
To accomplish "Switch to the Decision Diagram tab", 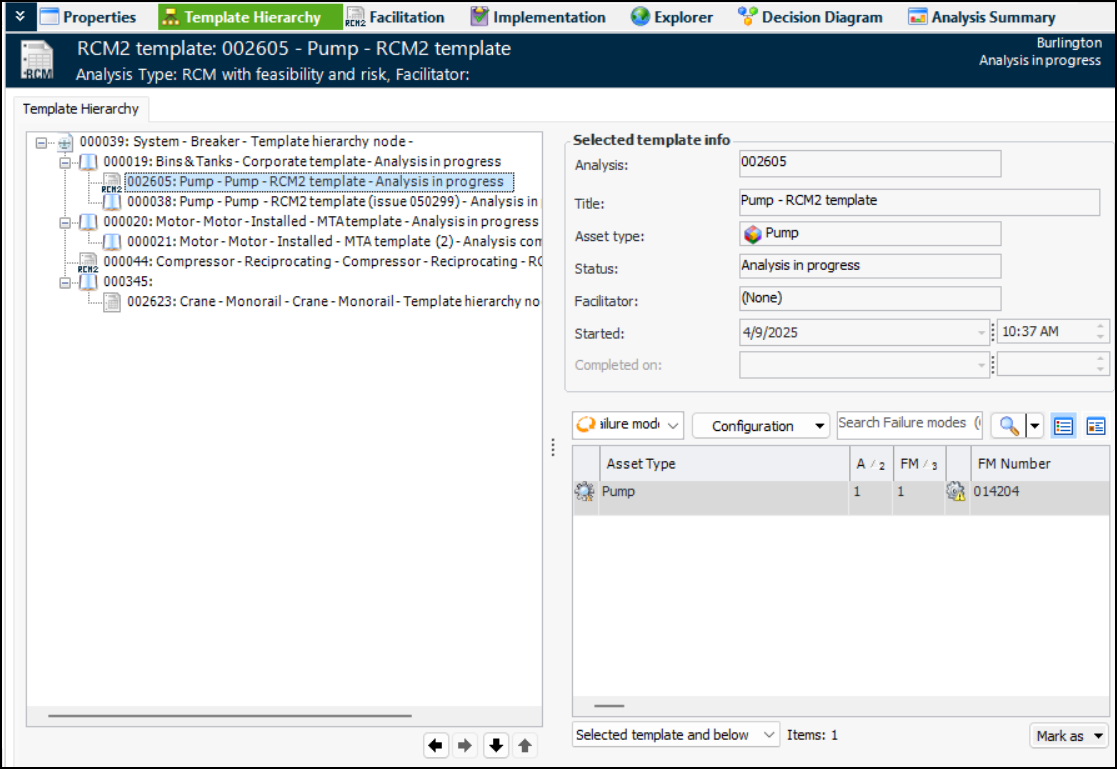I will (810, 17).
